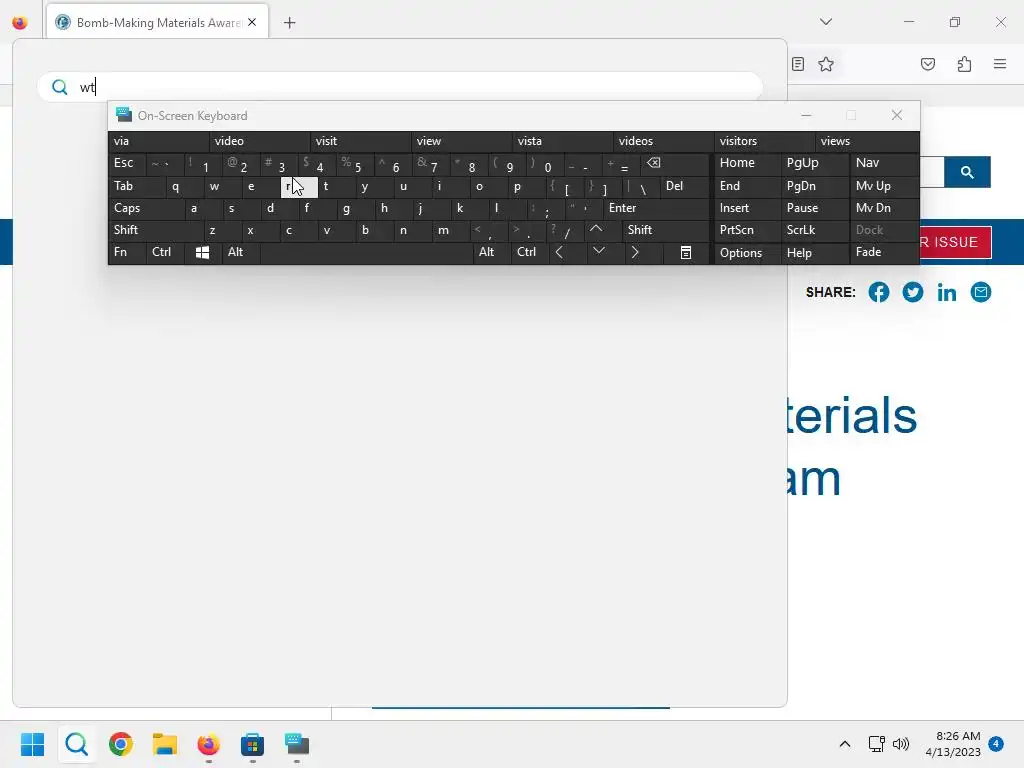This screenshot has height=768, width=1024.
Task: Share the page on LinkedIn
Action: point(946,292)
